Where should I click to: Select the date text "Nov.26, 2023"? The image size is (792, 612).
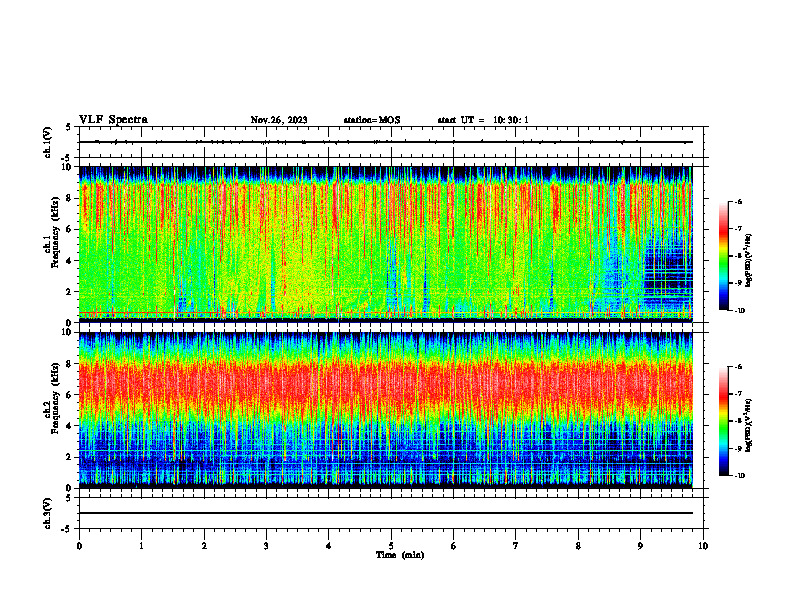coord(279,120)
